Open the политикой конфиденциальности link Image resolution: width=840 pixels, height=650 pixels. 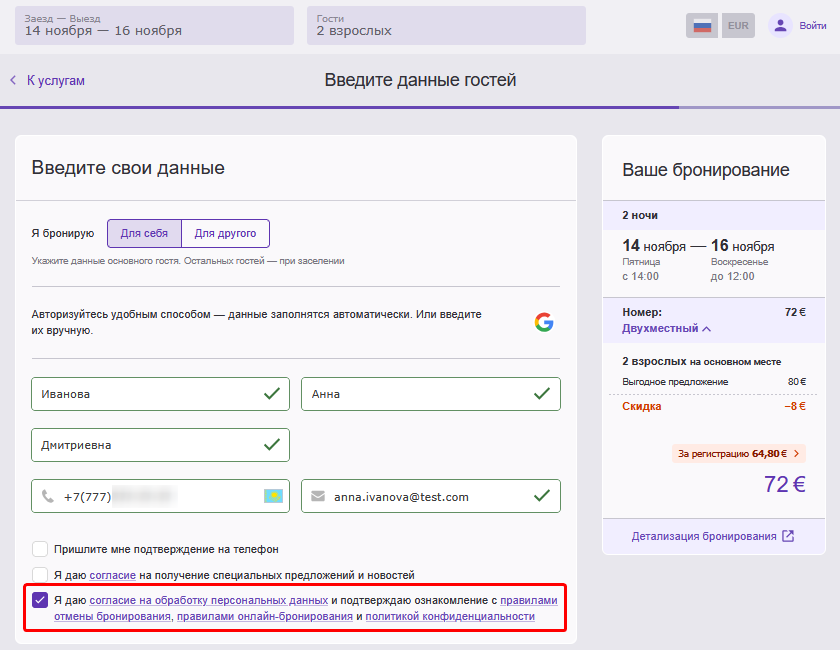coord(449,617)
